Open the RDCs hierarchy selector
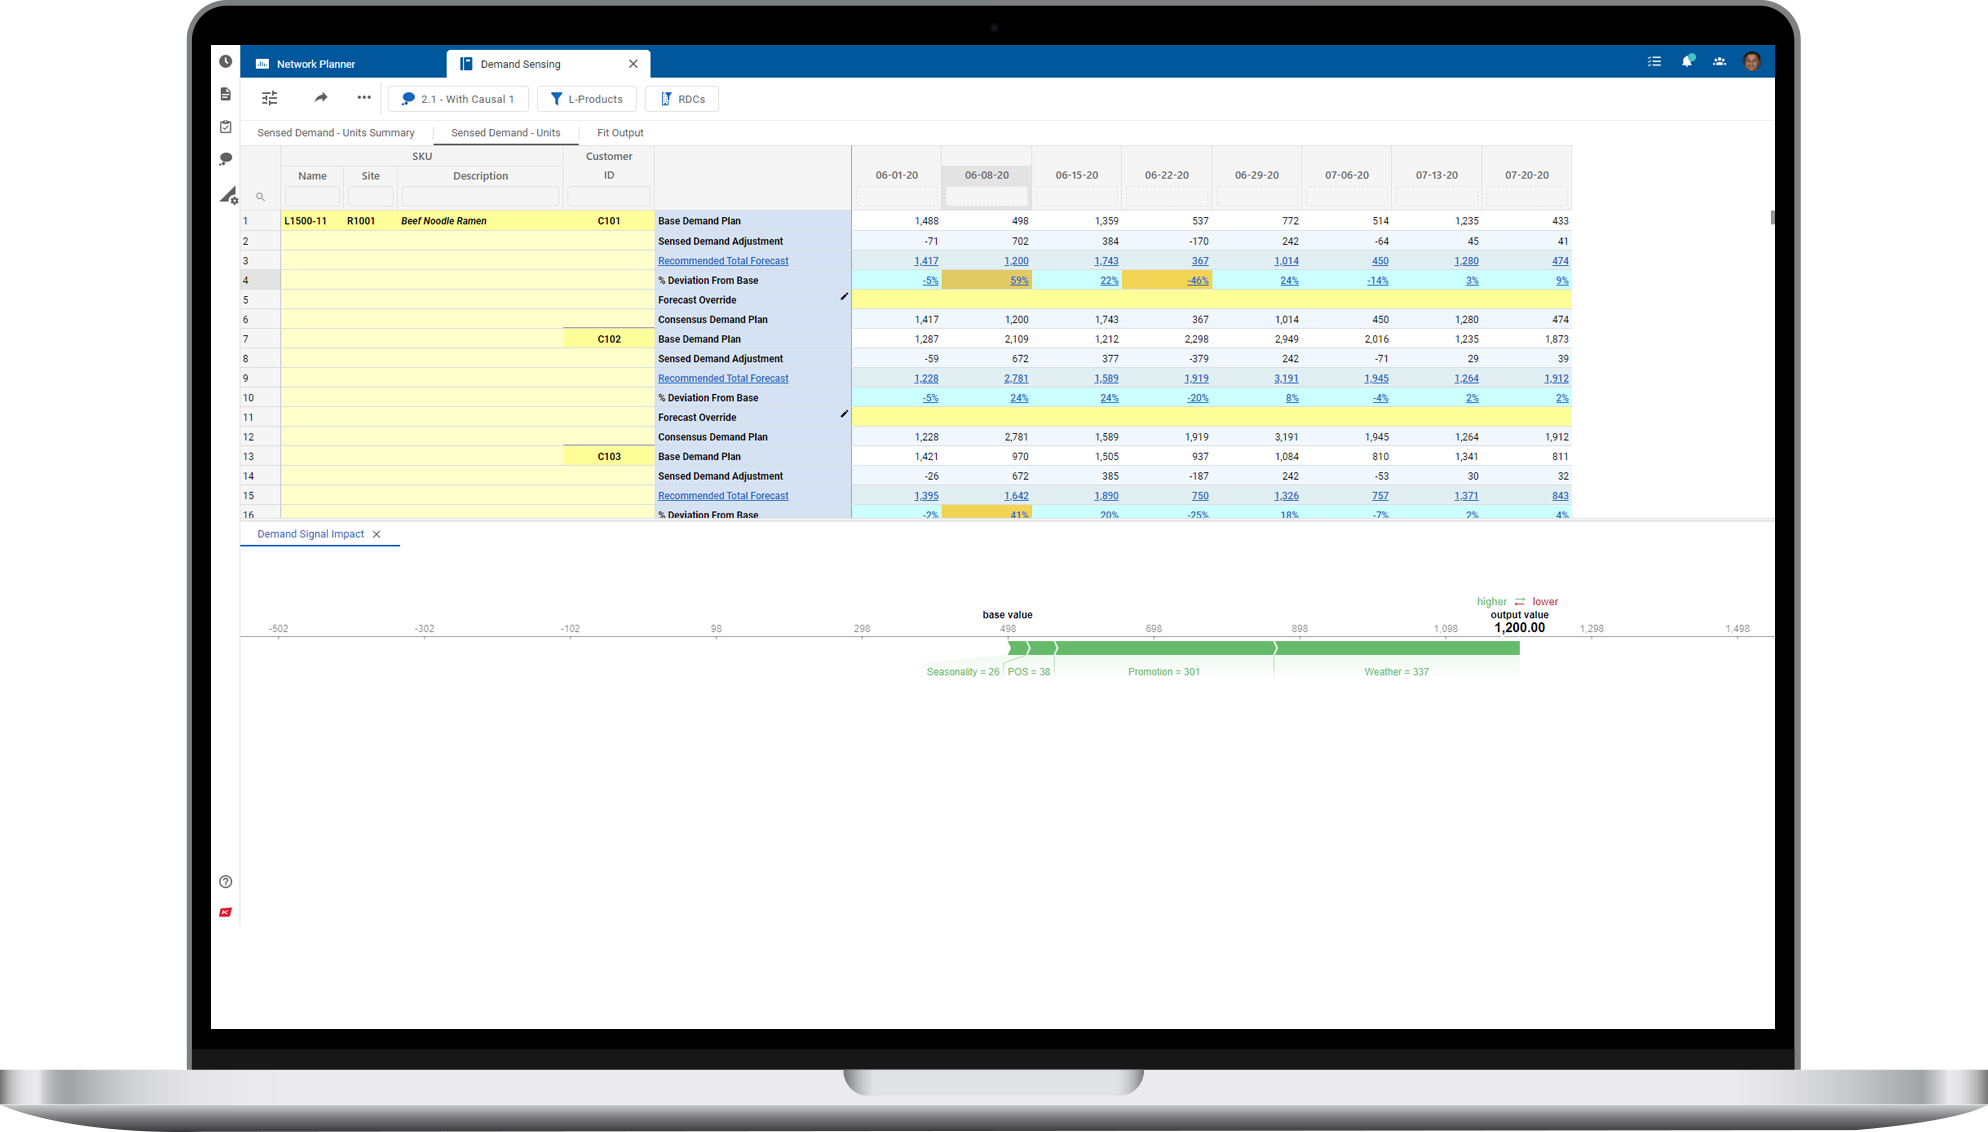This screenshot has height=1132, width=1988. (x=682, y=99)
